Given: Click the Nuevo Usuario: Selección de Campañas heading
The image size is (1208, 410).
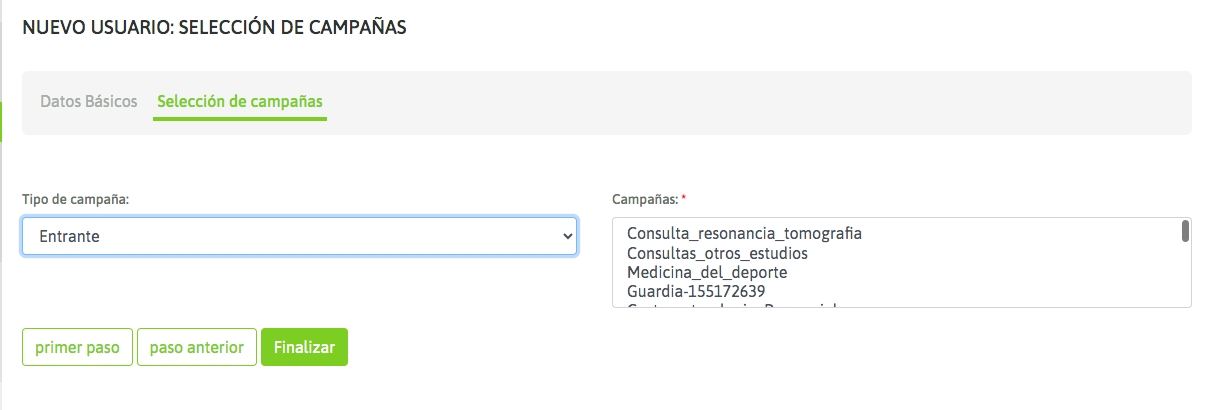Looking at the screenshot, I should click(214, 28).
